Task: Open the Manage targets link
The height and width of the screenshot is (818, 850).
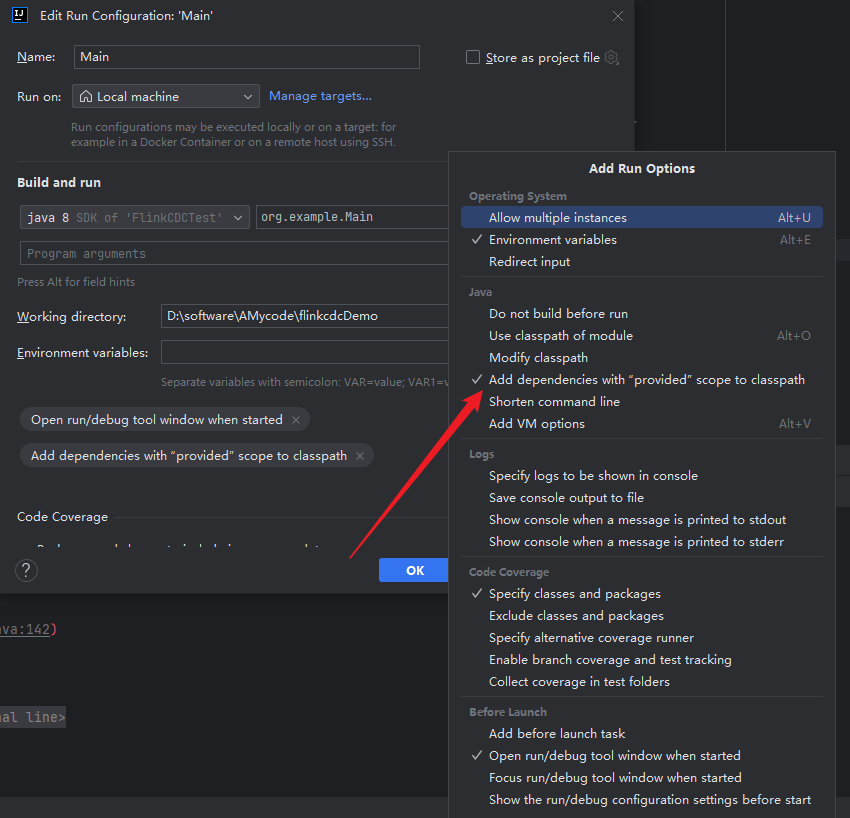Action: (320, 96)
